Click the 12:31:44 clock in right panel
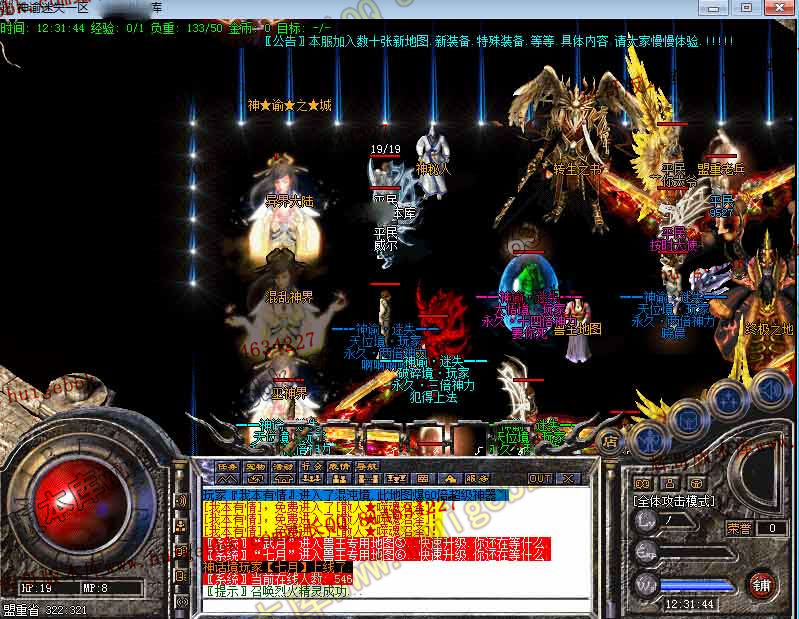This screenshot has height=619, width=799. pyautogui.click(x=690, y=604)
